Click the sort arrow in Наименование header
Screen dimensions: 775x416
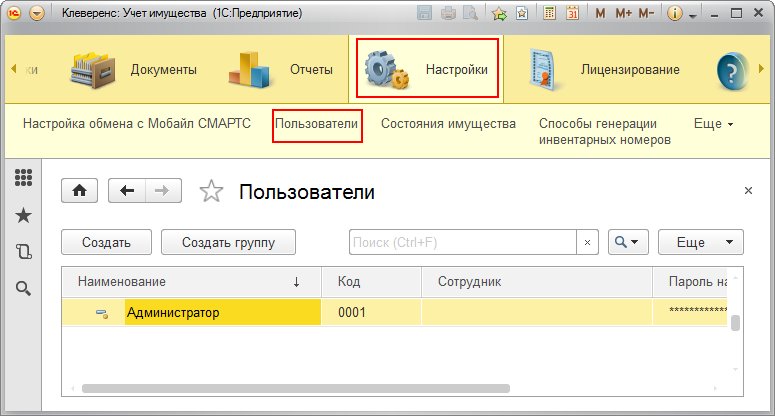pos(297,282)
